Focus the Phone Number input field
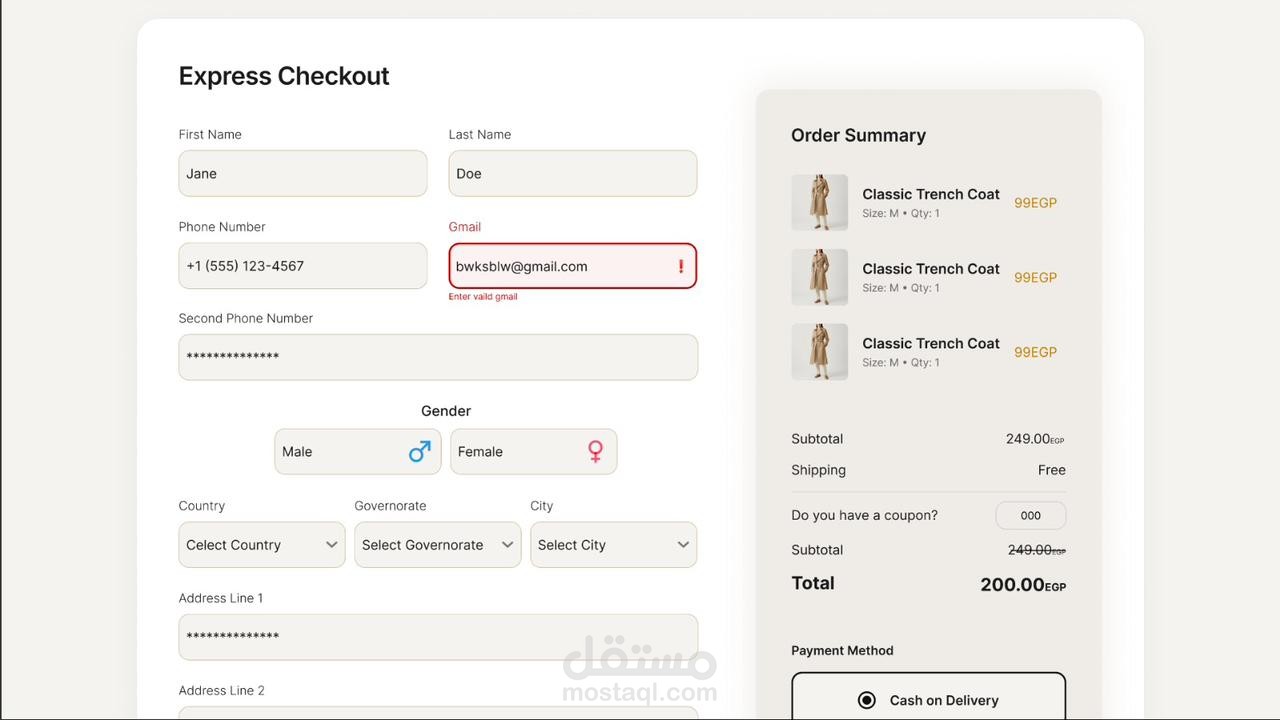The image size is (1280, 720). (303, 266)
